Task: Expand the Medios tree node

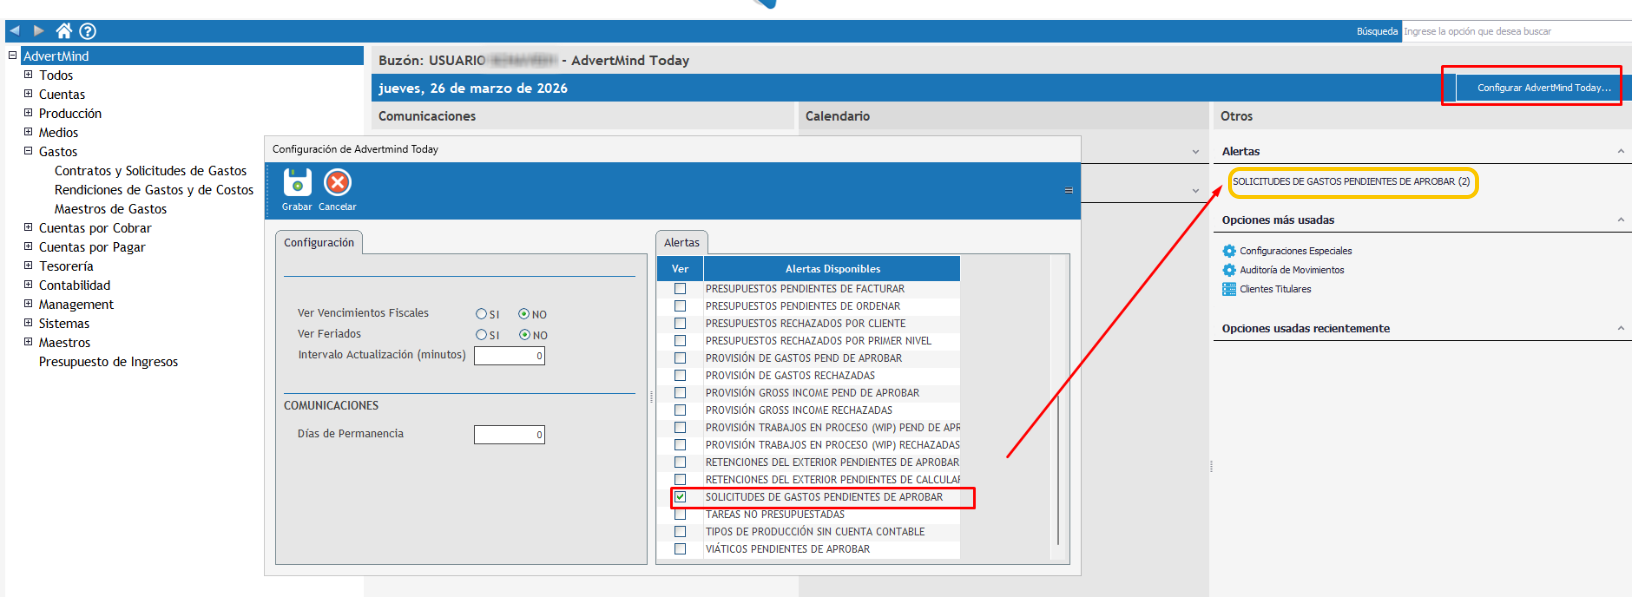Action: [28, 132]
